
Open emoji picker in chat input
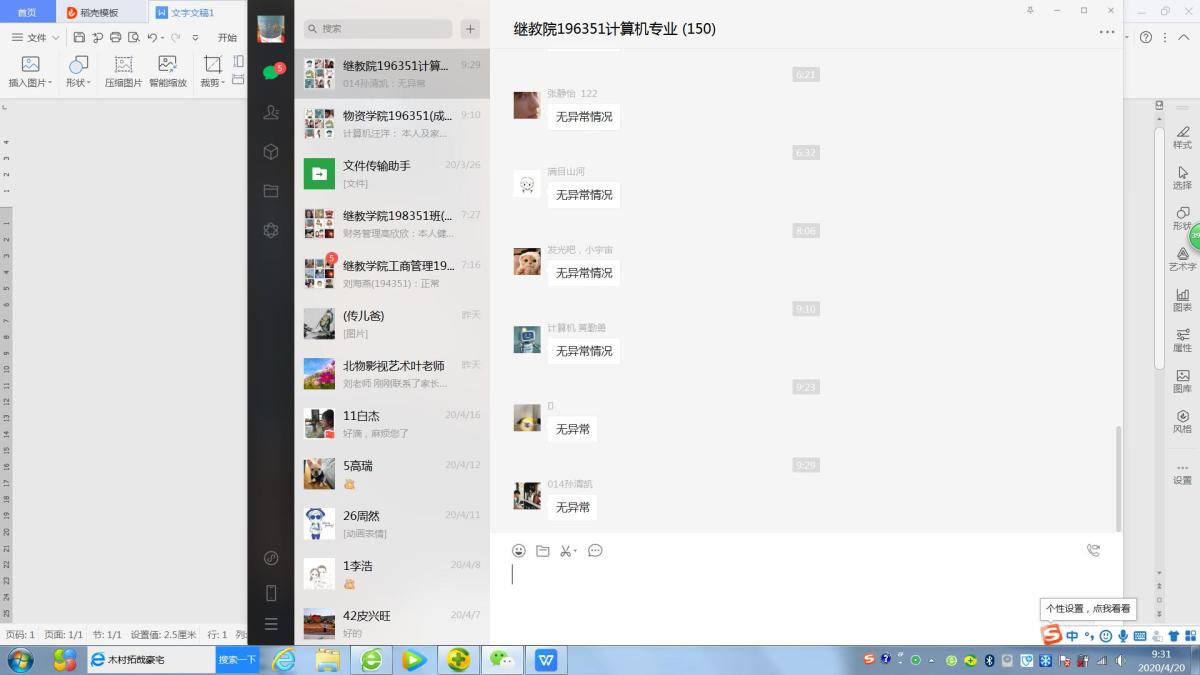(x=519, y=551)
